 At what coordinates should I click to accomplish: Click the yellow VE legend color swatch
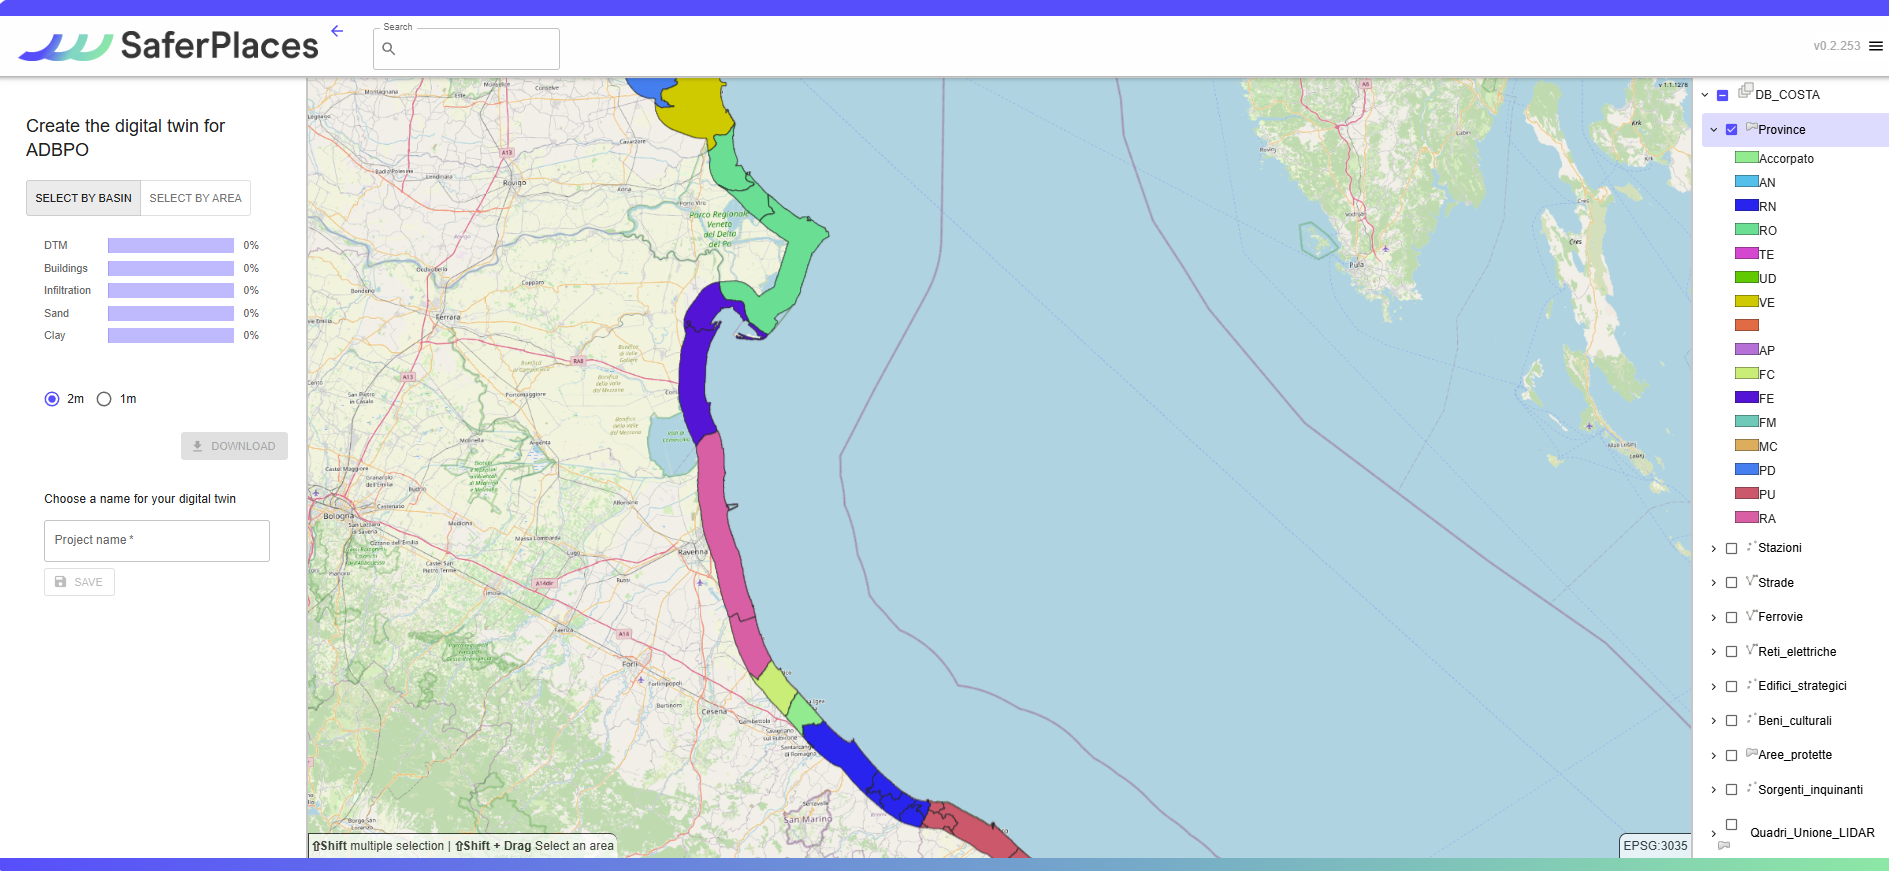click(1746, 302)
